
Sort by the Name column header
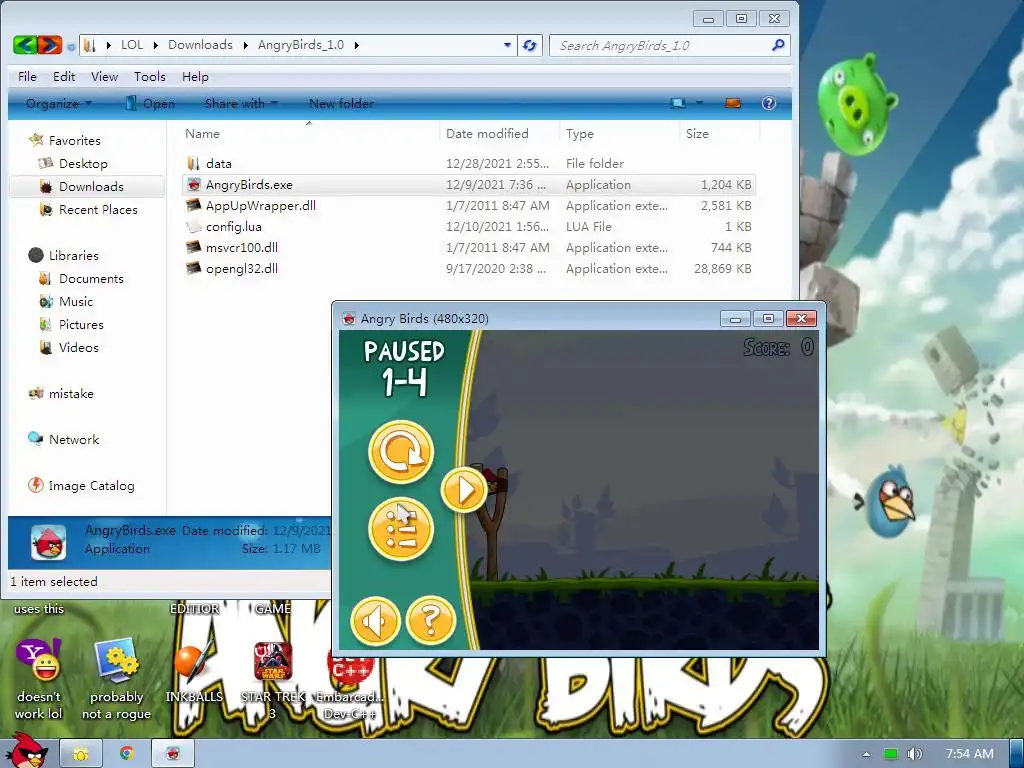click(x=309, y=133)
